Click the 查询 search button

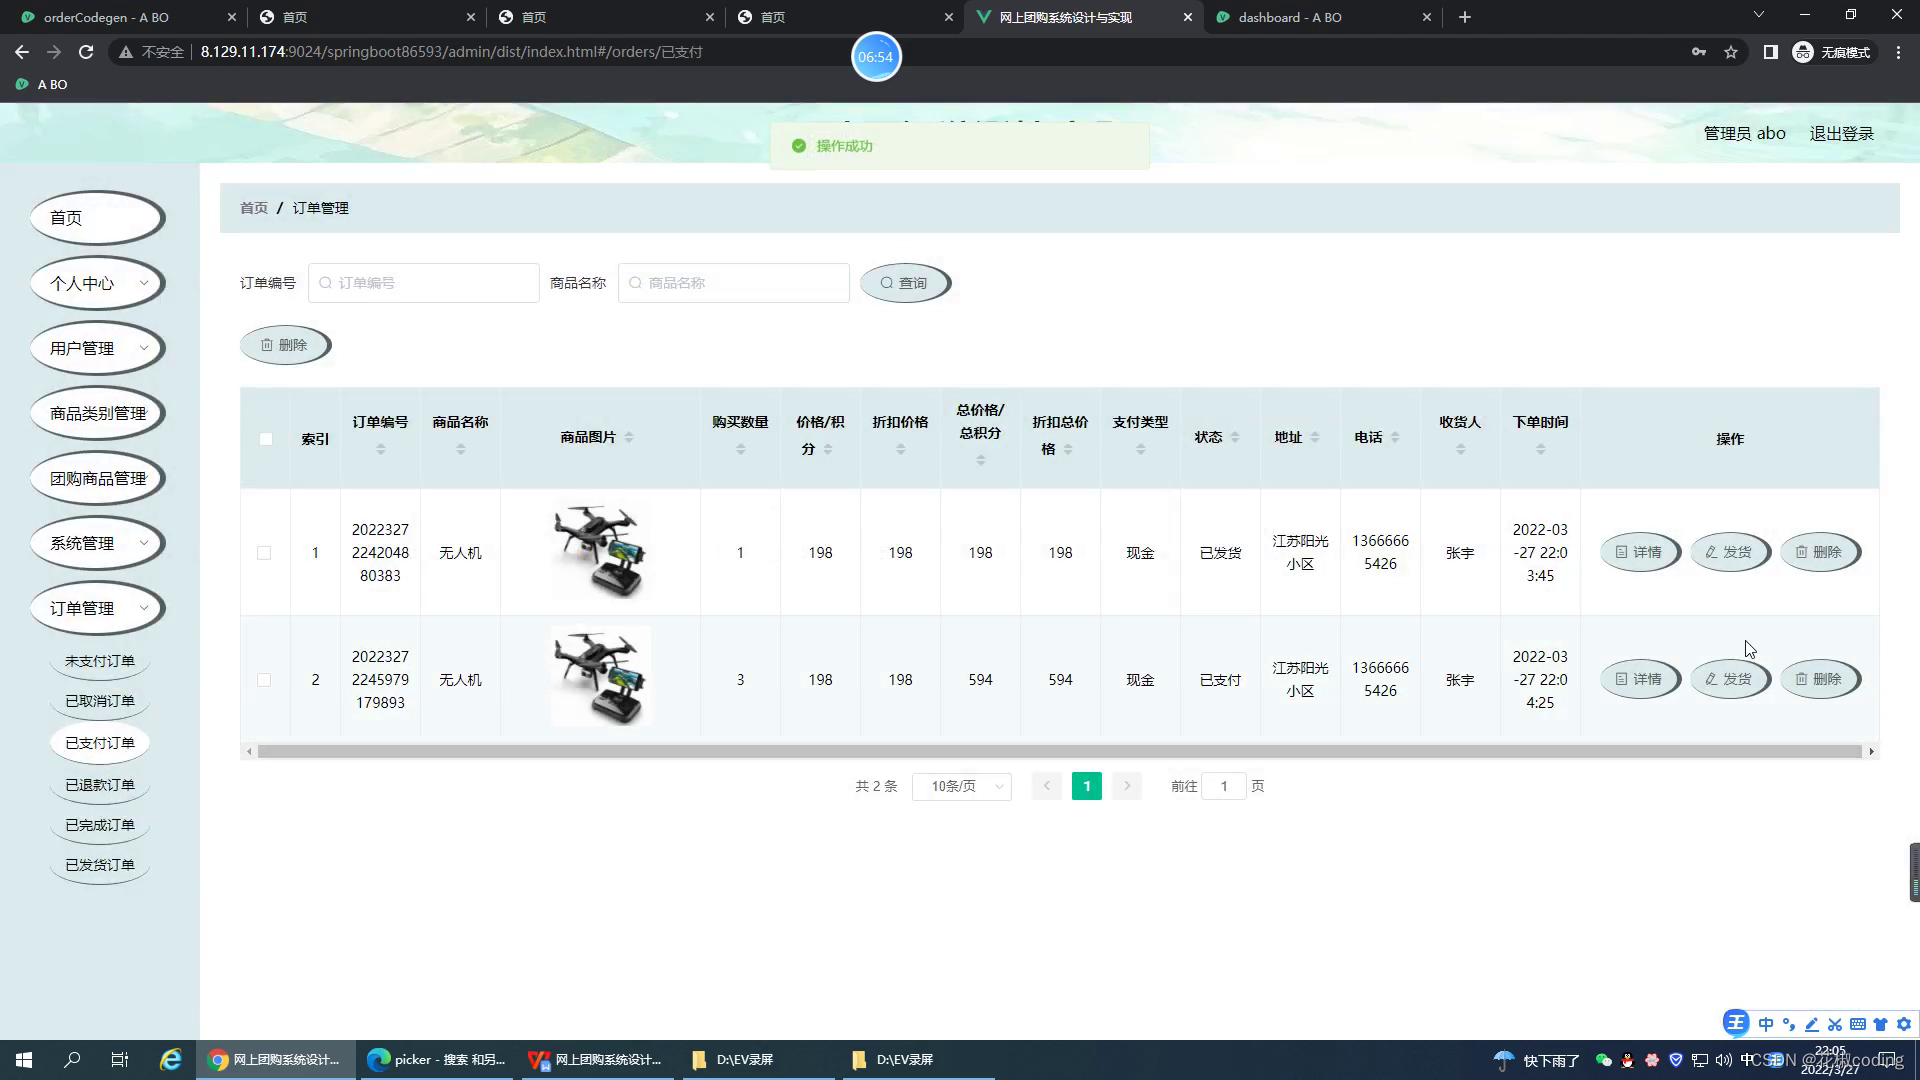pyautogui.click(x=904, y=283)
